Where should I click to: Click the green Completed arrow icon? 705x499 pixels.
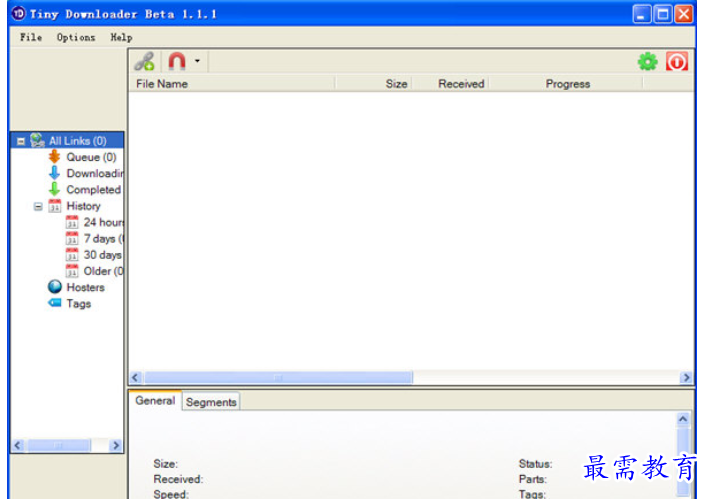54,189
